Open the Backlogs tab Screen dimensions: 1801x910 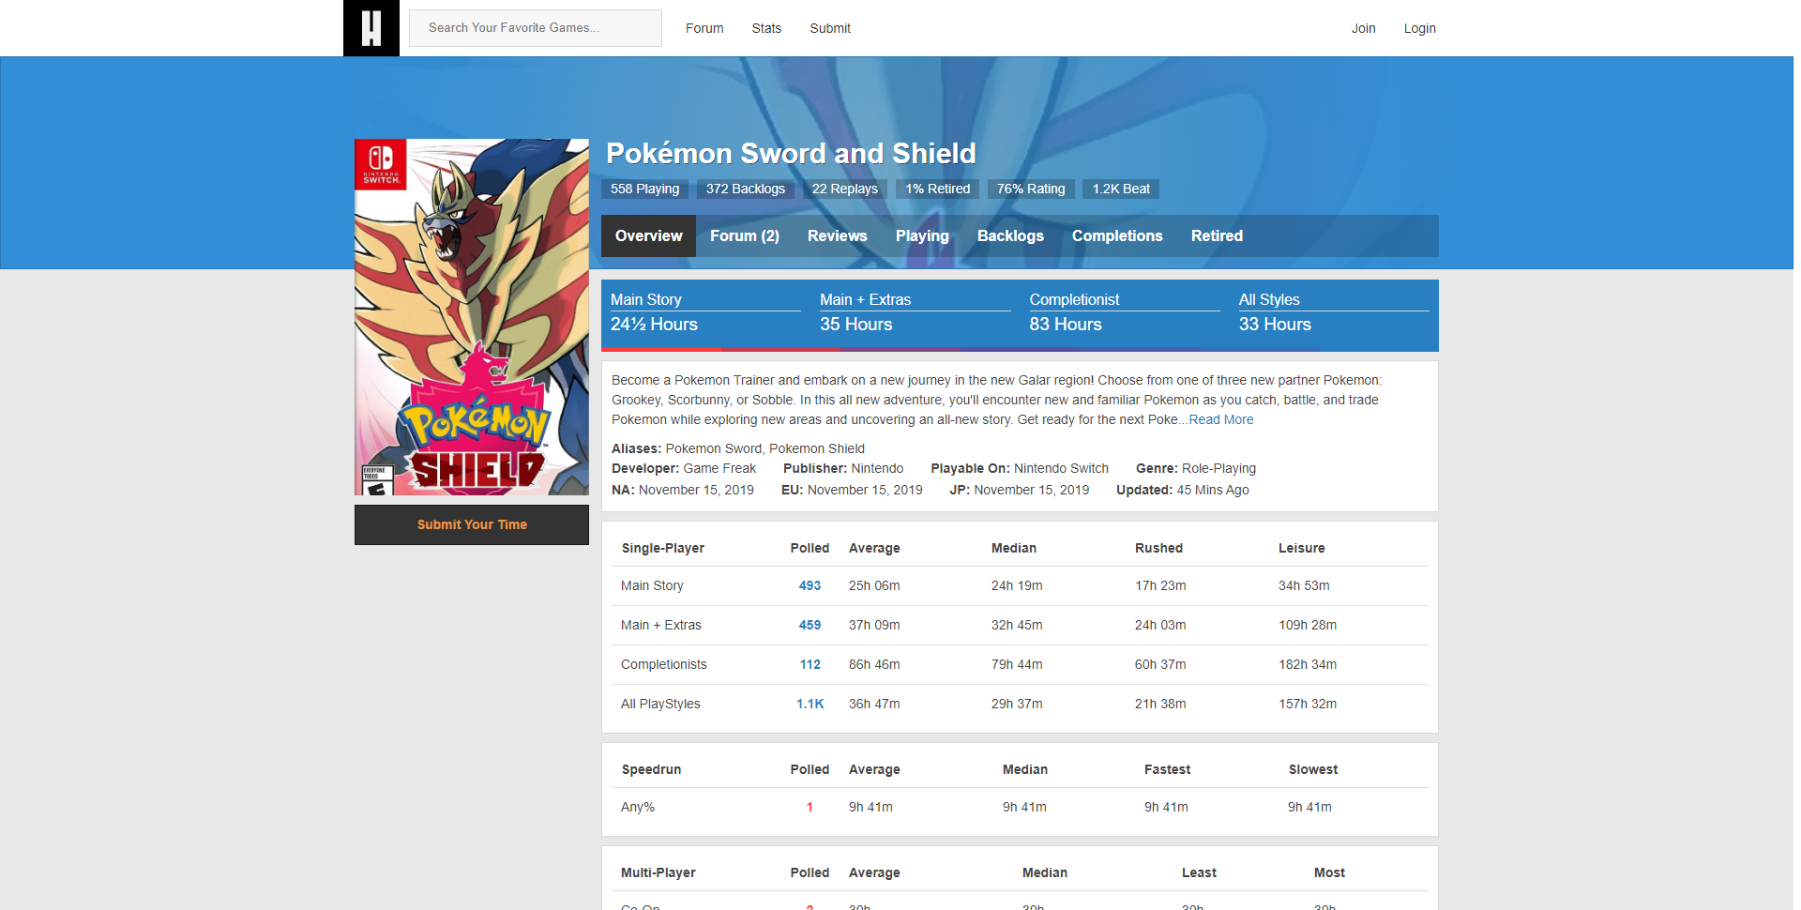(1010, 236)
